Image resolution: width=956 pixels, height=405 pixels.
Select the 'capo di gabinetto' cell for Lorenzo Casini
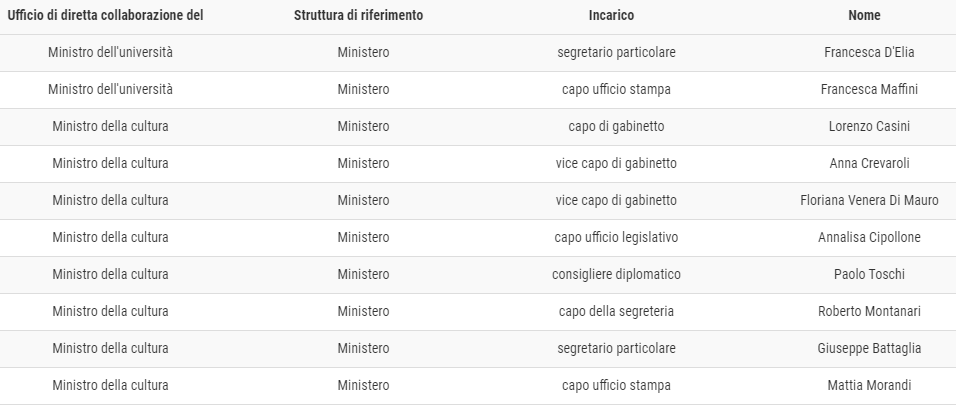[x=616, y=126]
